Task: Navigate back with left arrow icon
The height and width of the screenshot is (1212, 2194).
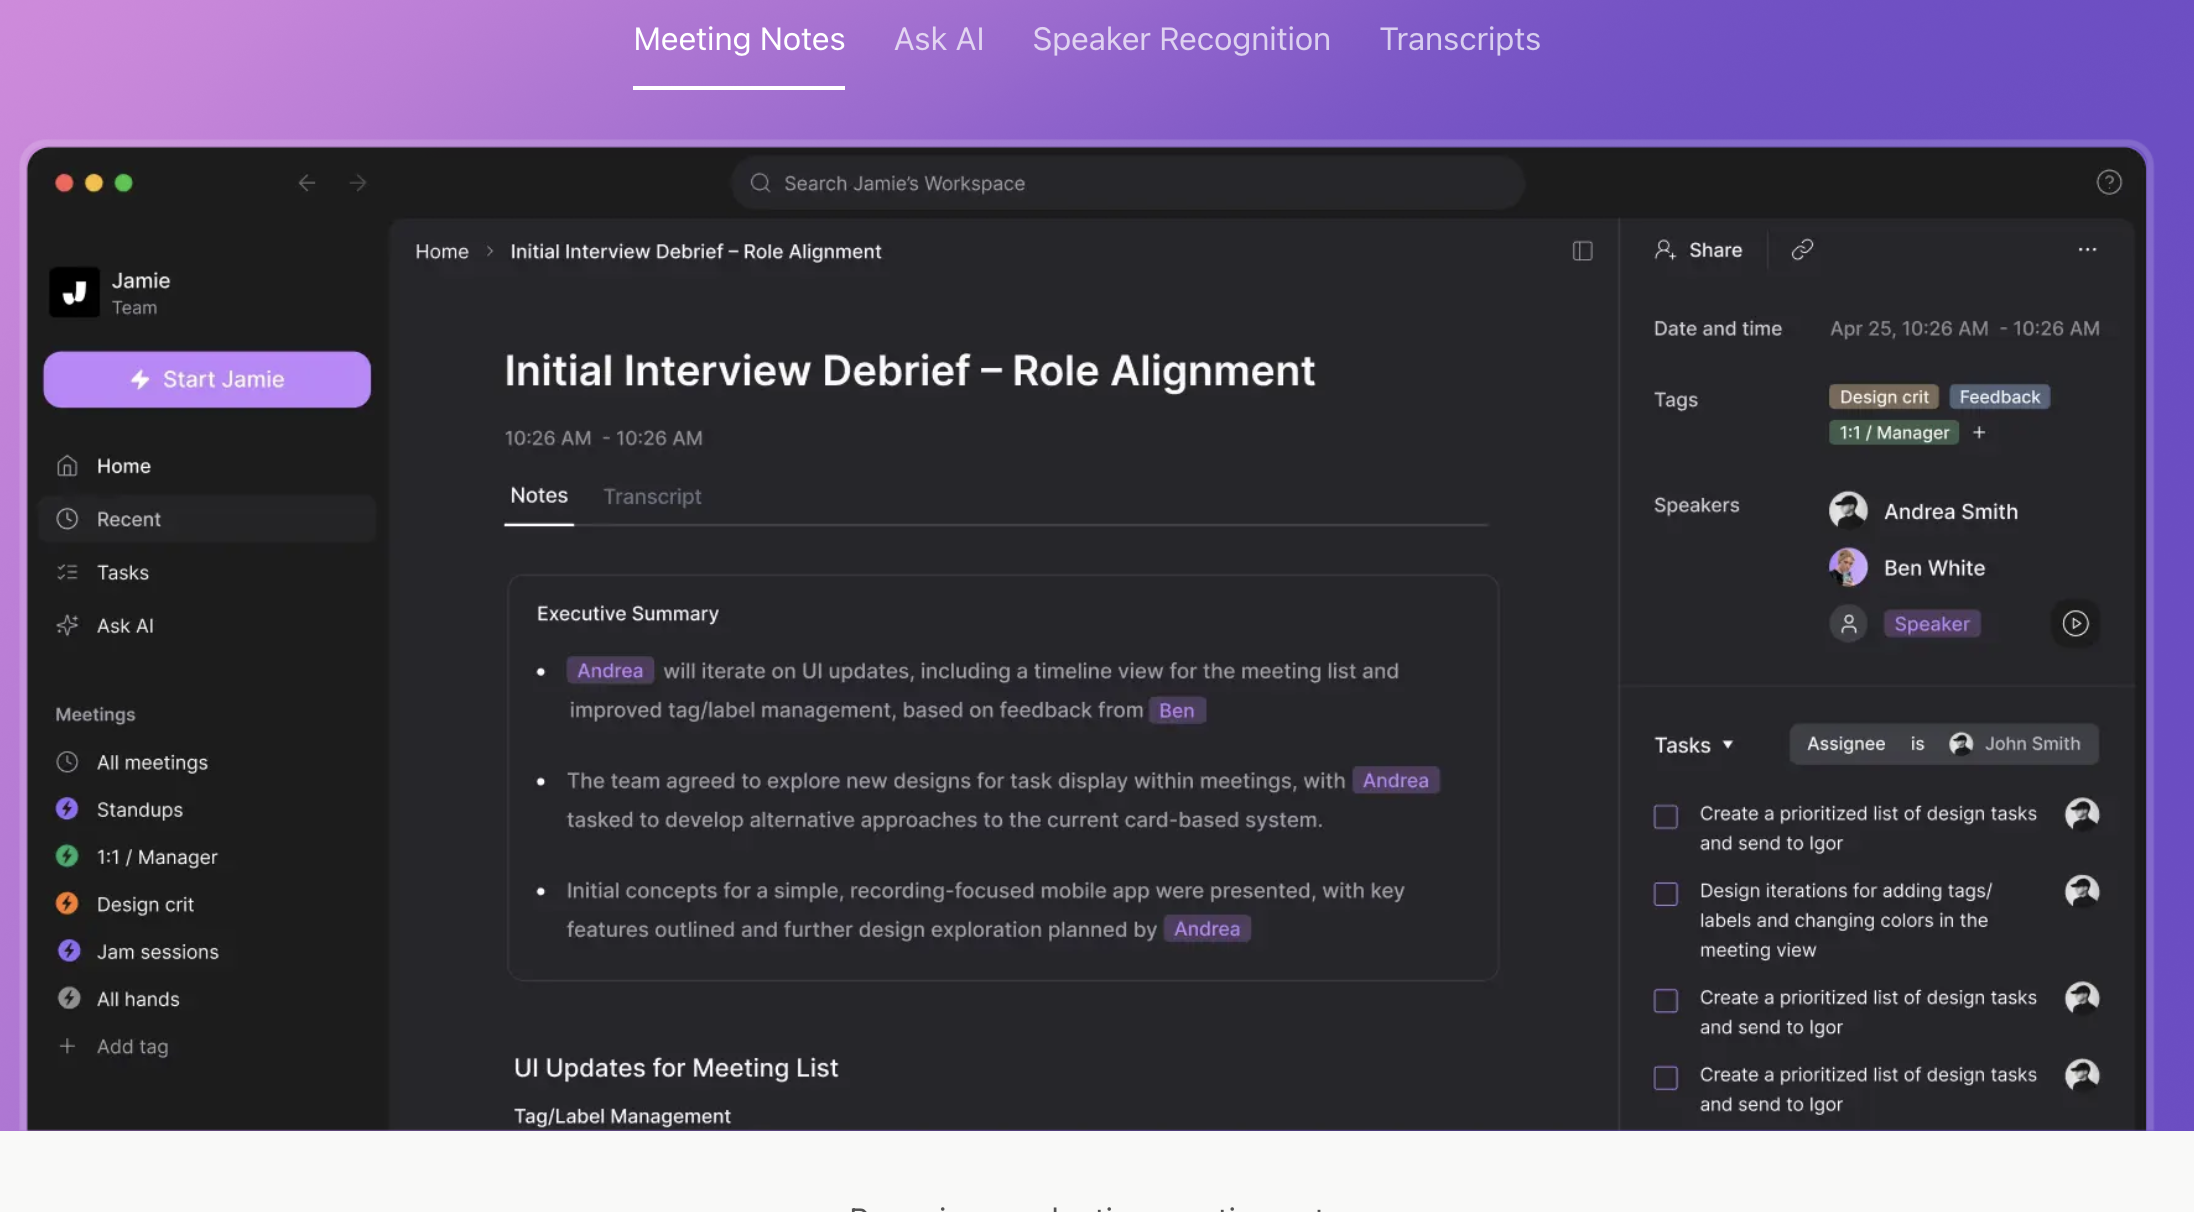Action: 307,183
